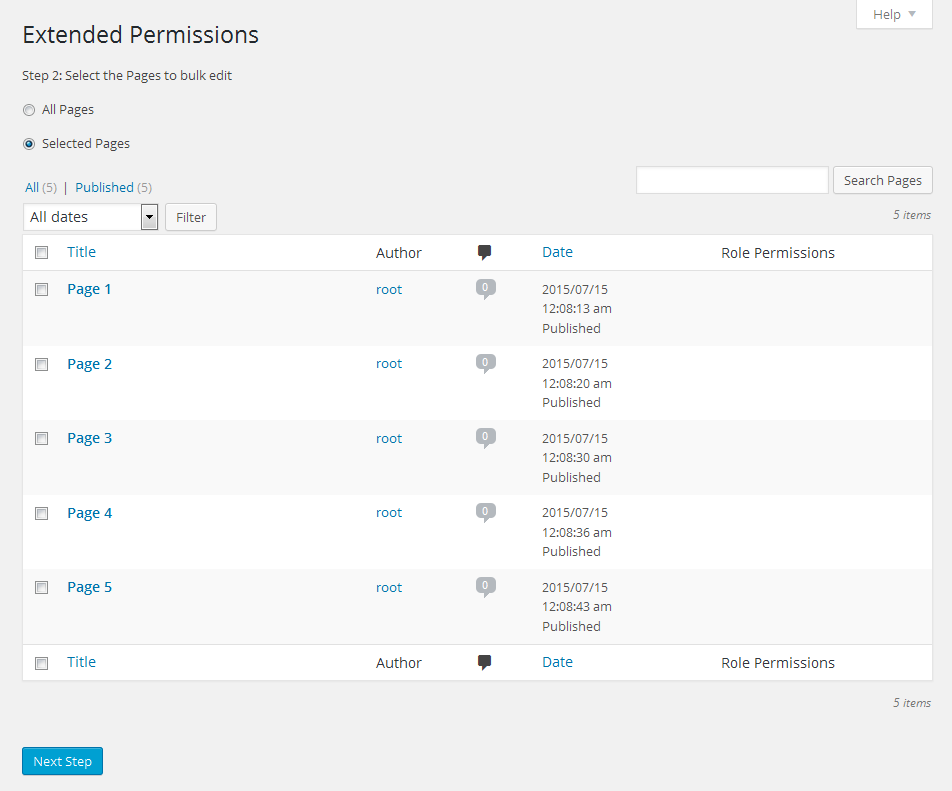Check the checkbox next to Page 4
Screen dimensions: 952x791
[x=41, y=513]
